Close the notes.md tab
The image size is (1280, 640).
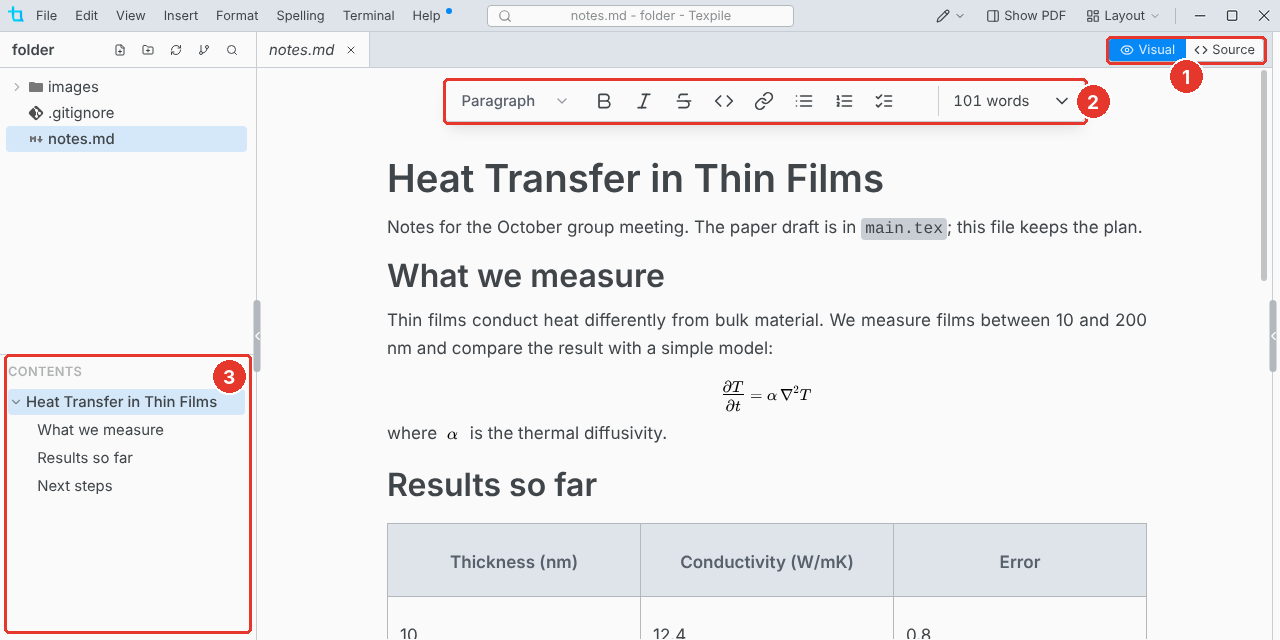tap(351, 50)
